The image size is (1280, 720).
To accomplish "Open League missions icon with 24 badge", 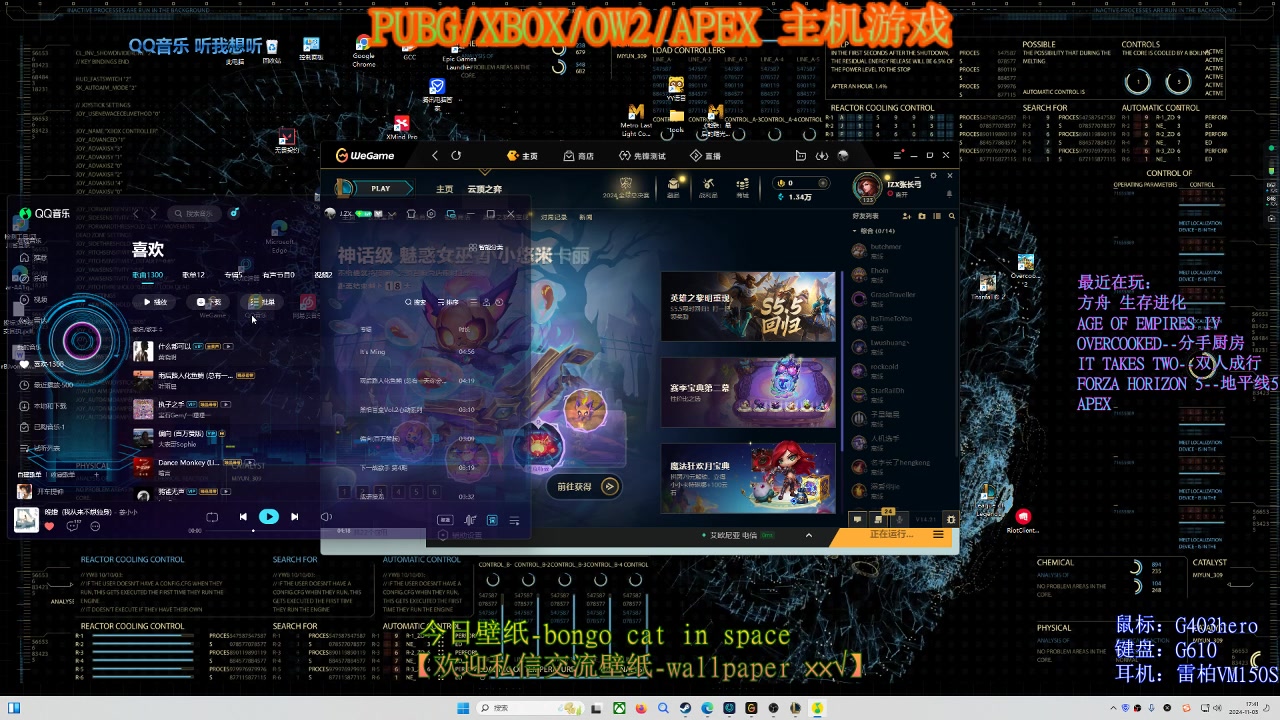I will click(x=879, y=519).
